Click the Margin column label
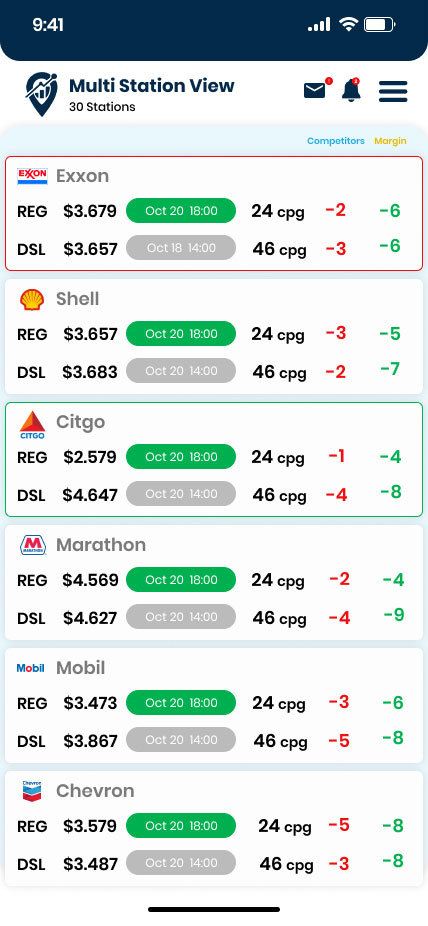Image resolution: width=428 pixels, height=926 pixels. tap(390, 141)
